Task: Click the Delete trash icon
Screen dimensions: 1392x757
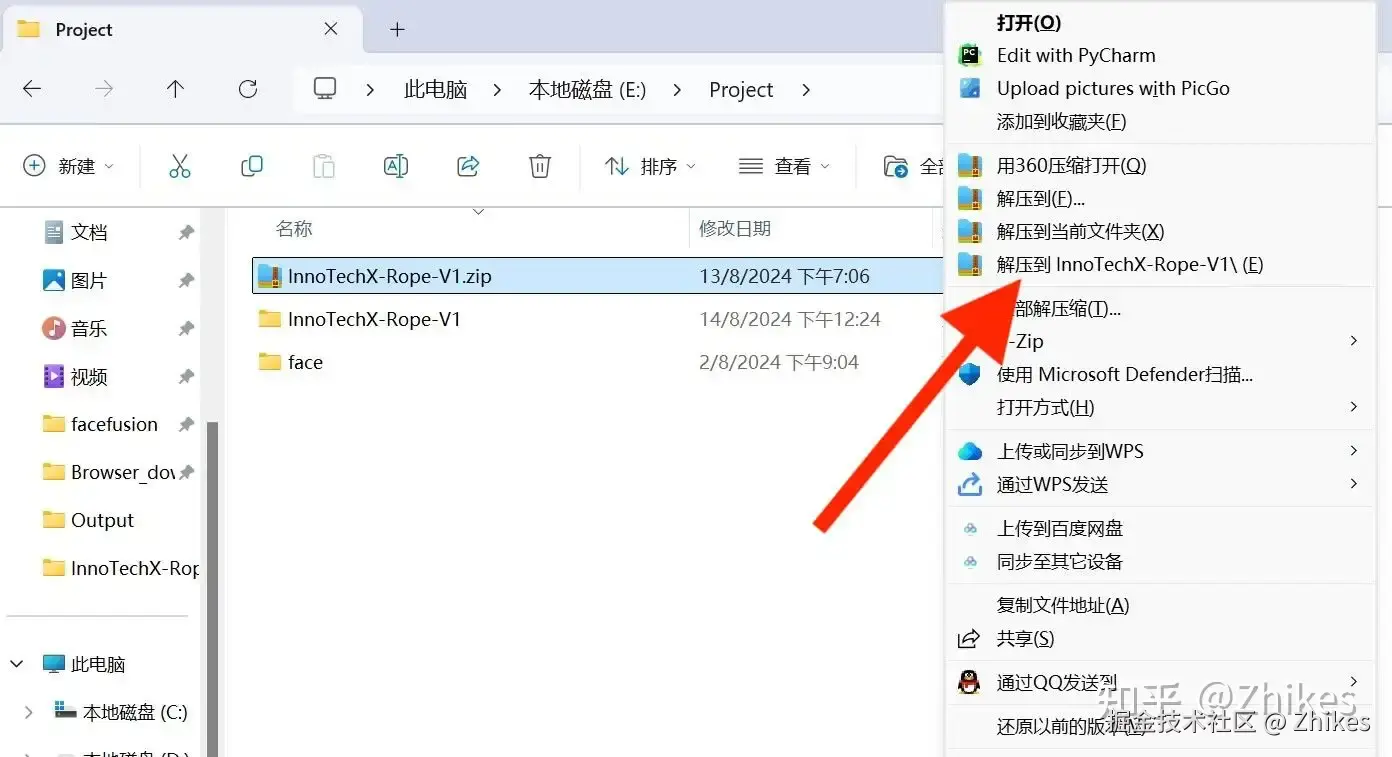Action: click(540, 166)
